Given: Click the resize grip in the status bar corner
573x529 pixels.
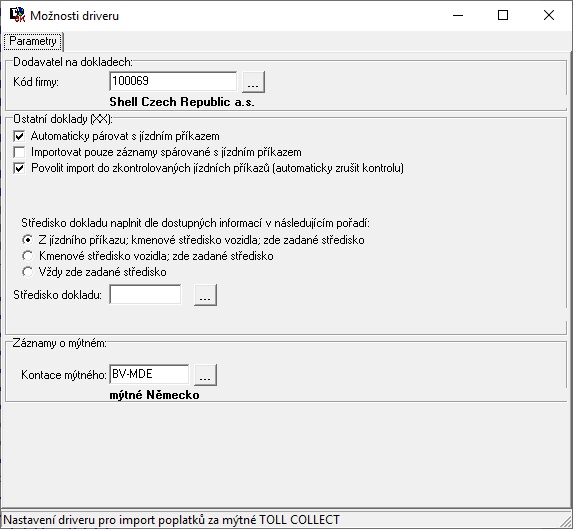Looking at the screenshot, I should [565, 520].
